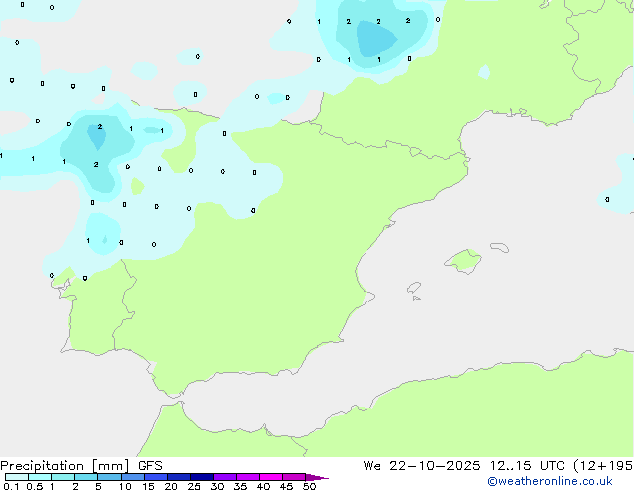Select the '40' legend scale label
This screenshot has width=634, height=490.
[x=263, y=486]
